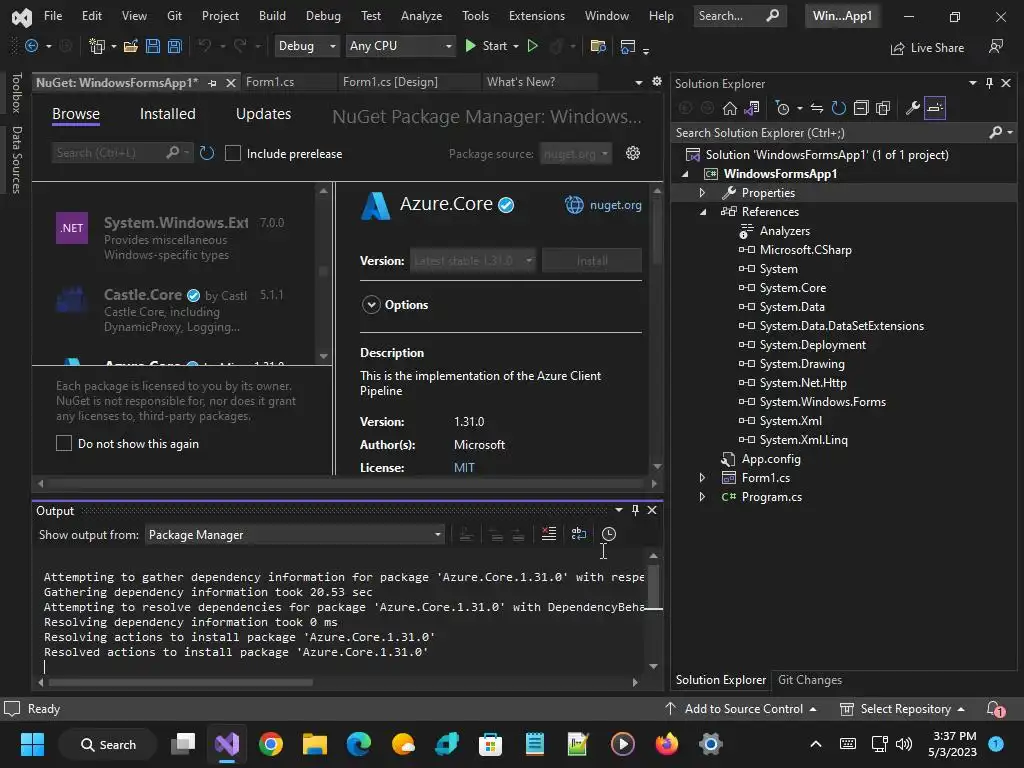1024x768 pixels.
Task: Click Select Repository in status bar
Action: 903,709
